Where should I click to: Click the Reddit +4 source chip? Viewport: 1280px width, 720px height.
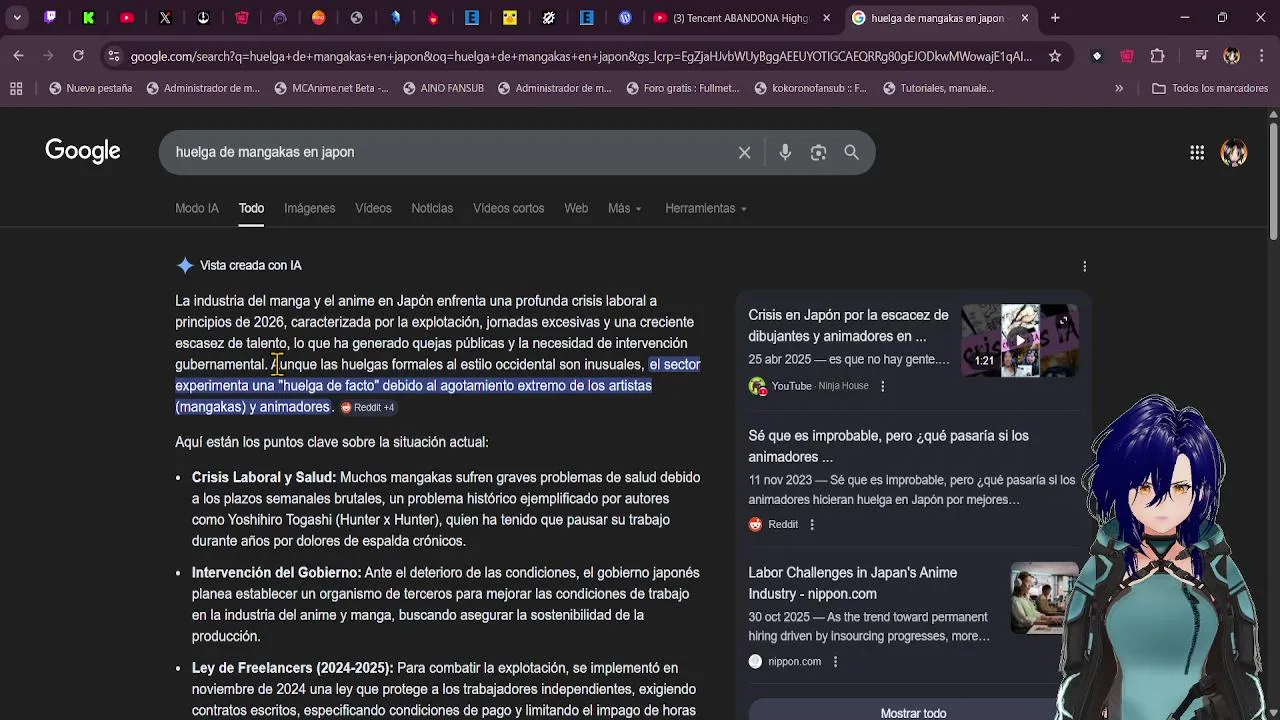368,407
